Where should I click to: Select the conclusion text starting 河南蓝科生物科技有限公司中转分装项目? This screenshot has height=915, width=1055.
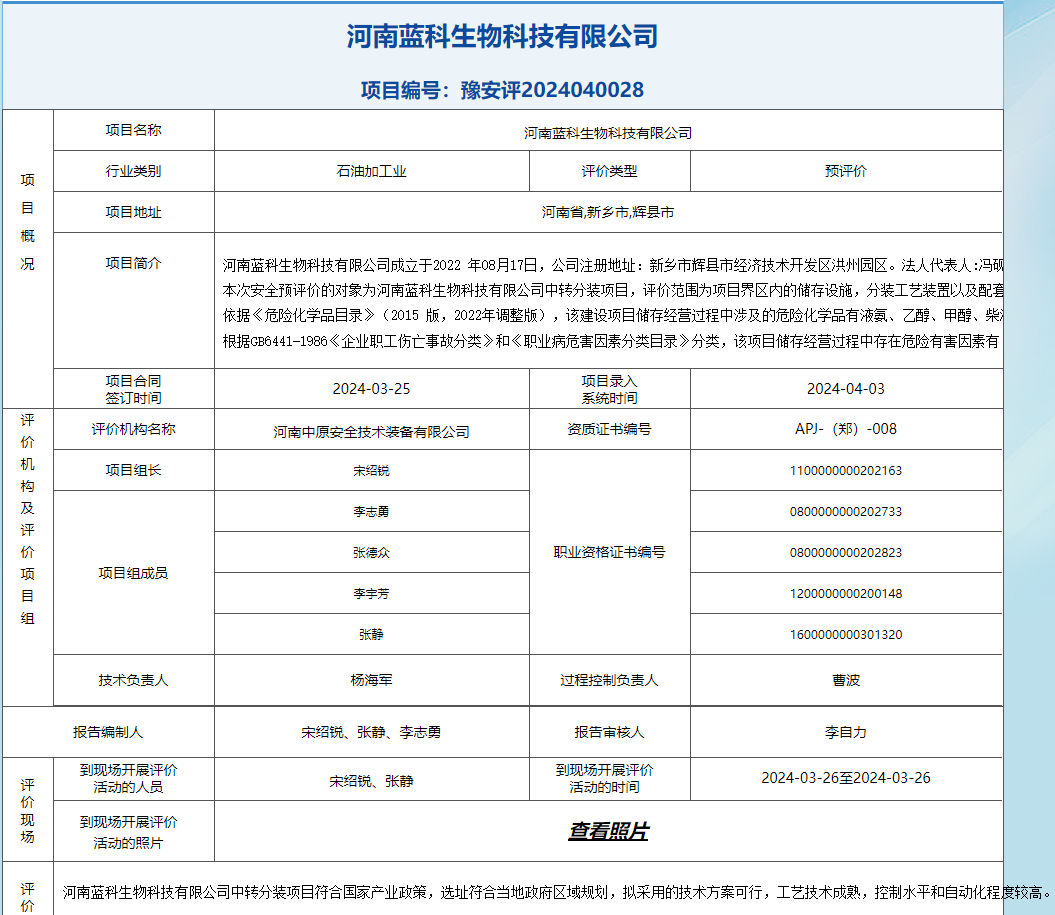click(556, 893)
